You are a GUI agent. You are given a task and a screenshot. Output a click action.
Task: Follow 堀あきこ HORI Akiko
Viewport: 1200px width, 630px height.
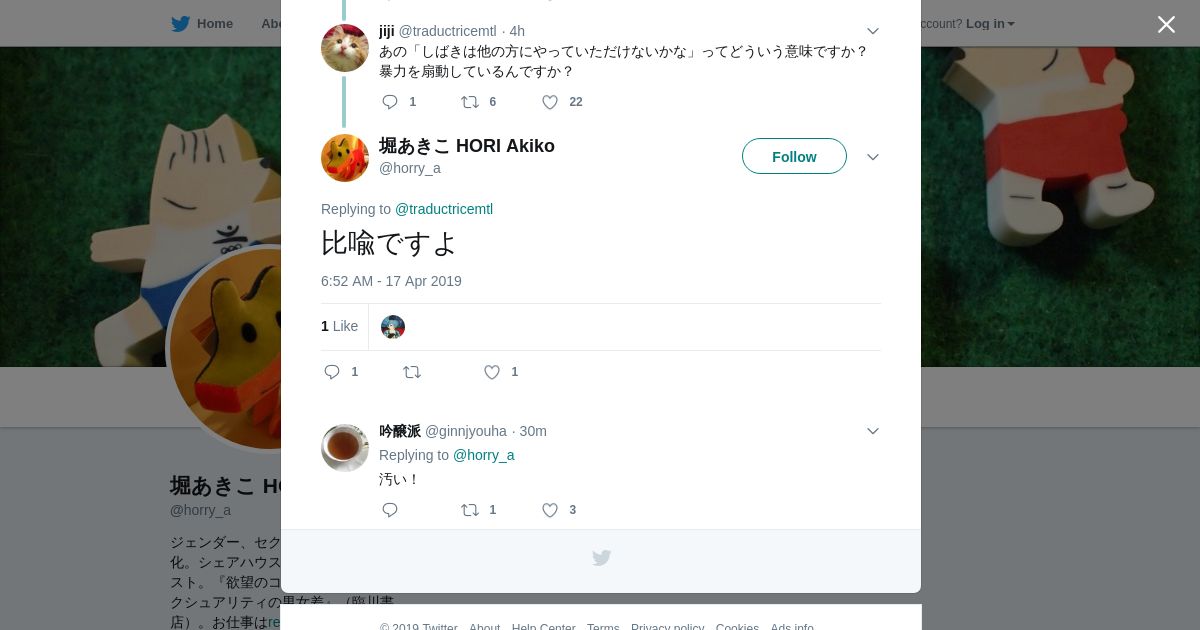[794, 157]
